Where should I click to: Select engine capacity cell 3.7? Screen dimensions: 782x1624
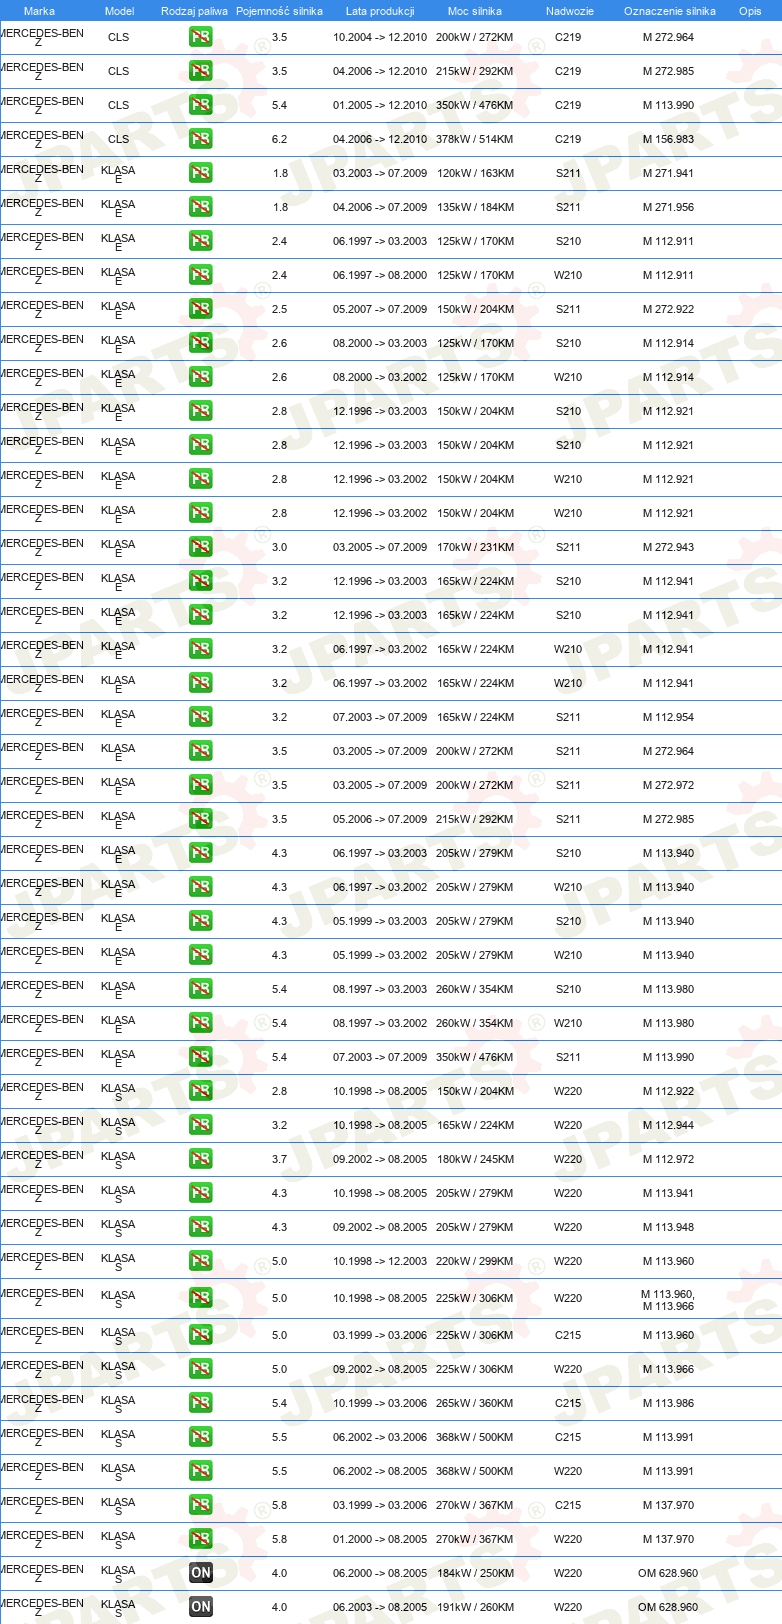279,1160
